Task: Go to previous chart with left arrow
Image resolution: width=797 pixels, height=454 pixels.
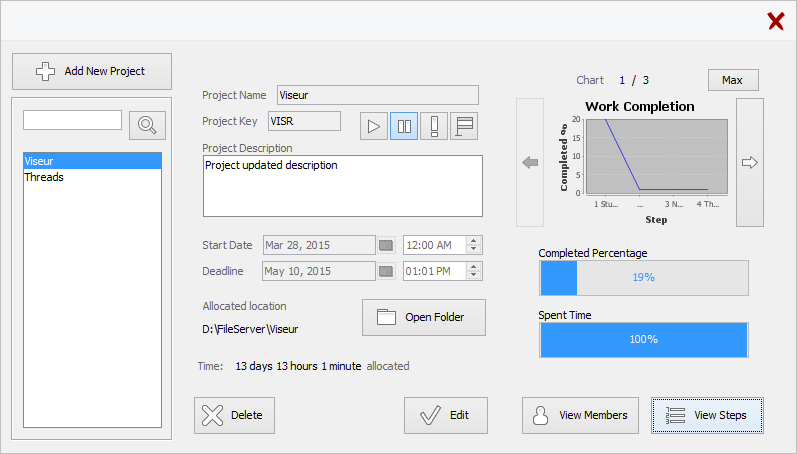Action: pos(530,162)
